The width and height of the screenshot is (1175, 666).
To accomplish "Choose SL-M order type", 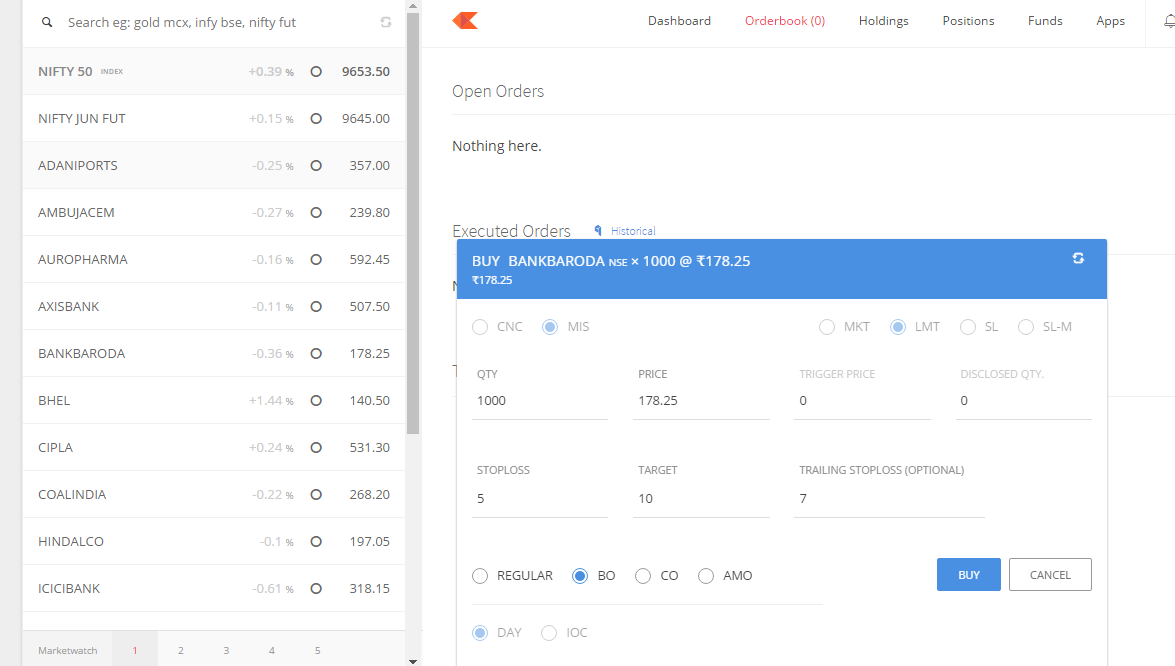I will tap(1026, 327).
